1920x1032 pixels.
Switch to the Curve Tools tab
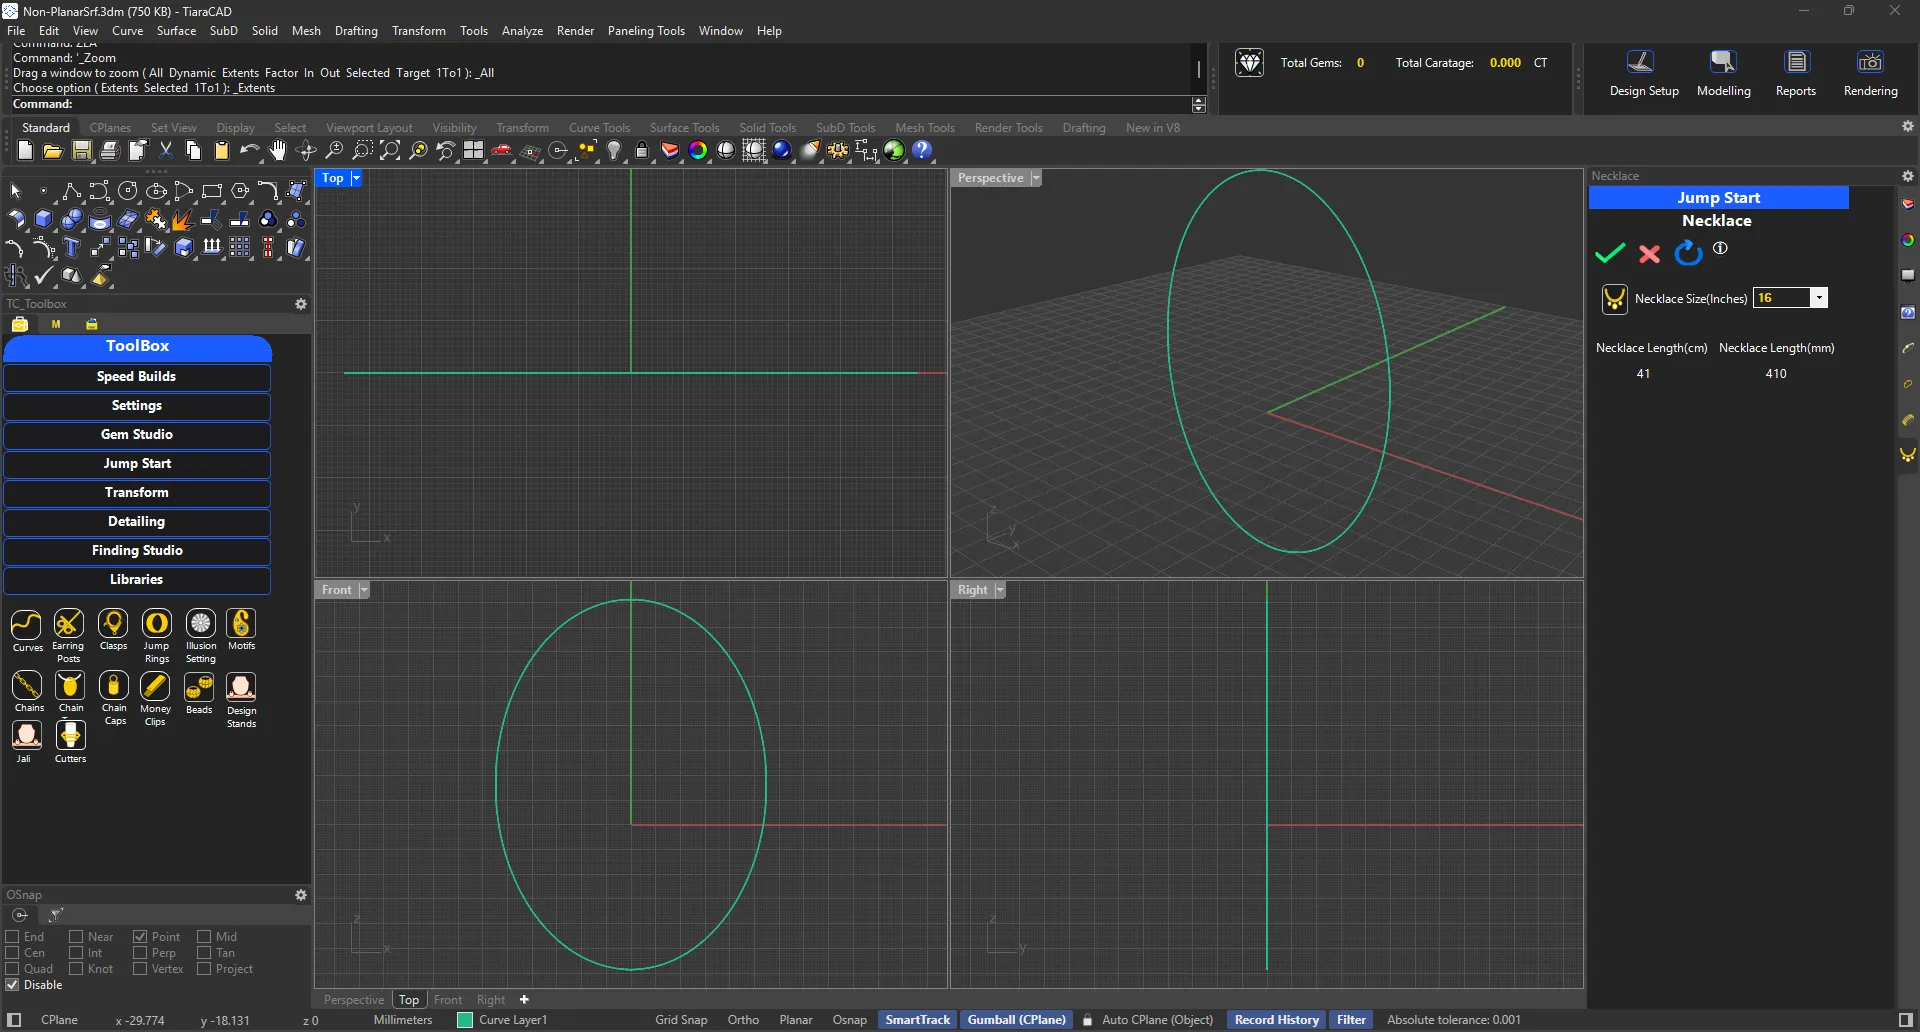point(599,128)
